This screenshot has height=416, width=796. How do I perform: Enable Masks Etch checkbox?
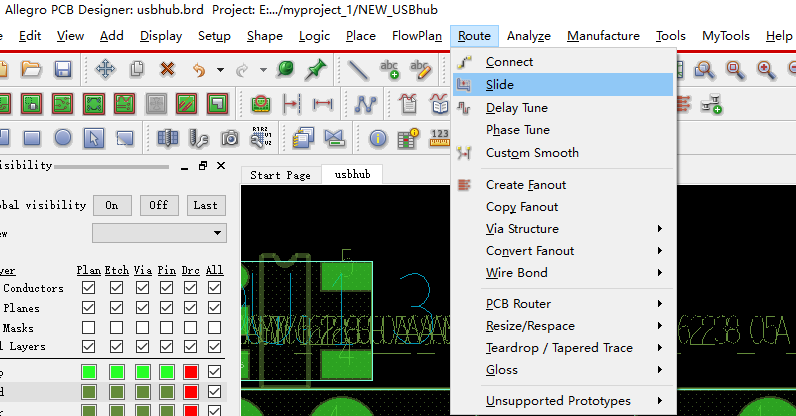[x=116, y=328]
